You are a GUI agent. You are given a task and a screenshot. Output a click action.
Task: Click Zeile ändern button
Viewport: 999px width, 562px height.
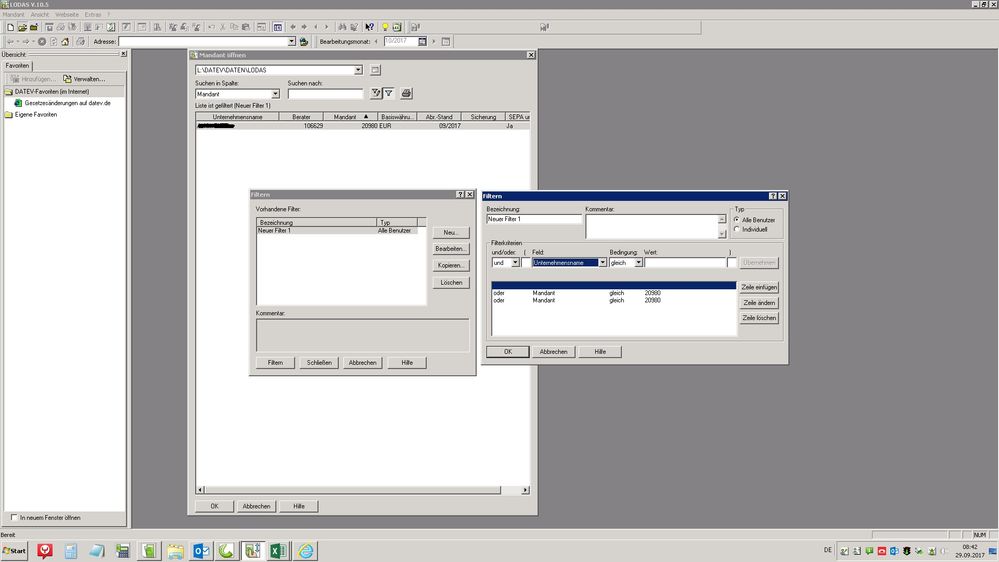759,303
